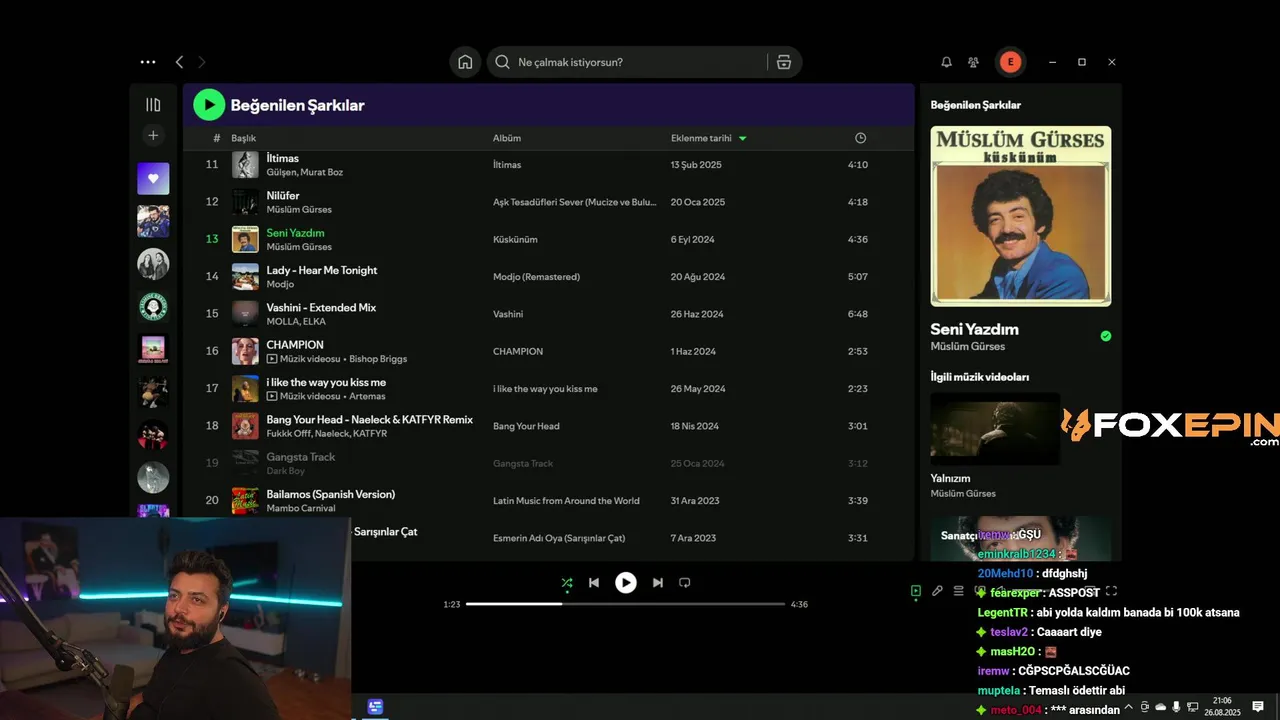Viewport: 1280px width, 720px height.
Task: Play Beğenilen Şarkılar with green play button
Action: (208, 105)
